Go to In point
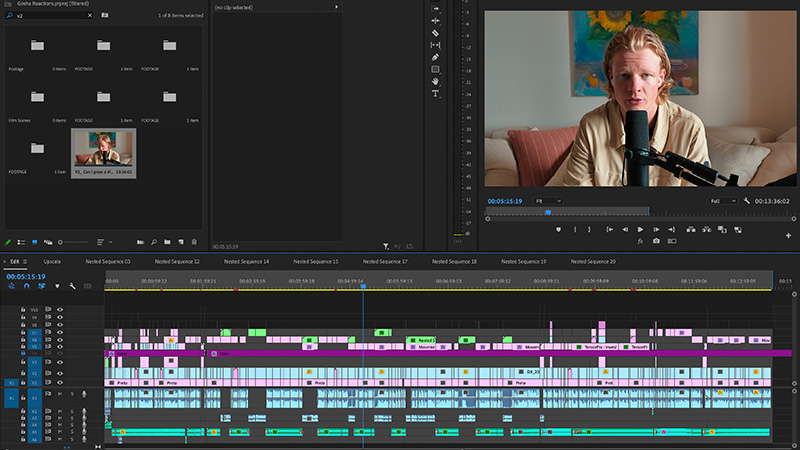 pyautogui.click(x=610, y=230)
